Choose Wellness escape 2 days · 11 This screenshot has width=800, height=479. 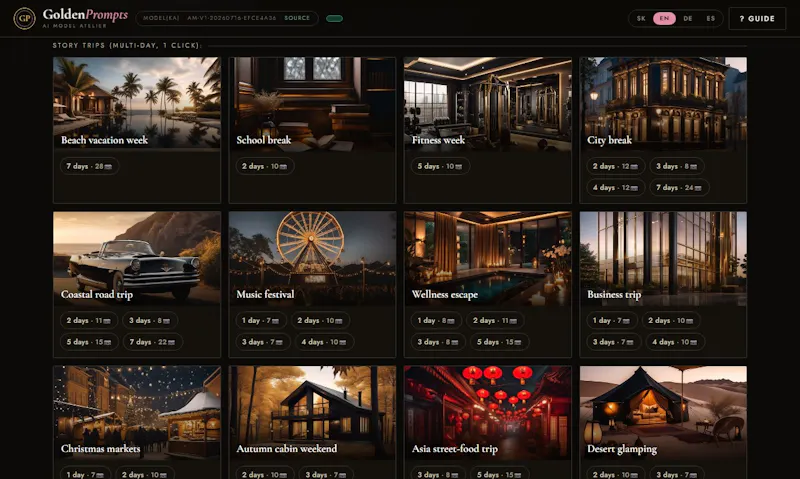pyautogui.click(x=495, y=320)
